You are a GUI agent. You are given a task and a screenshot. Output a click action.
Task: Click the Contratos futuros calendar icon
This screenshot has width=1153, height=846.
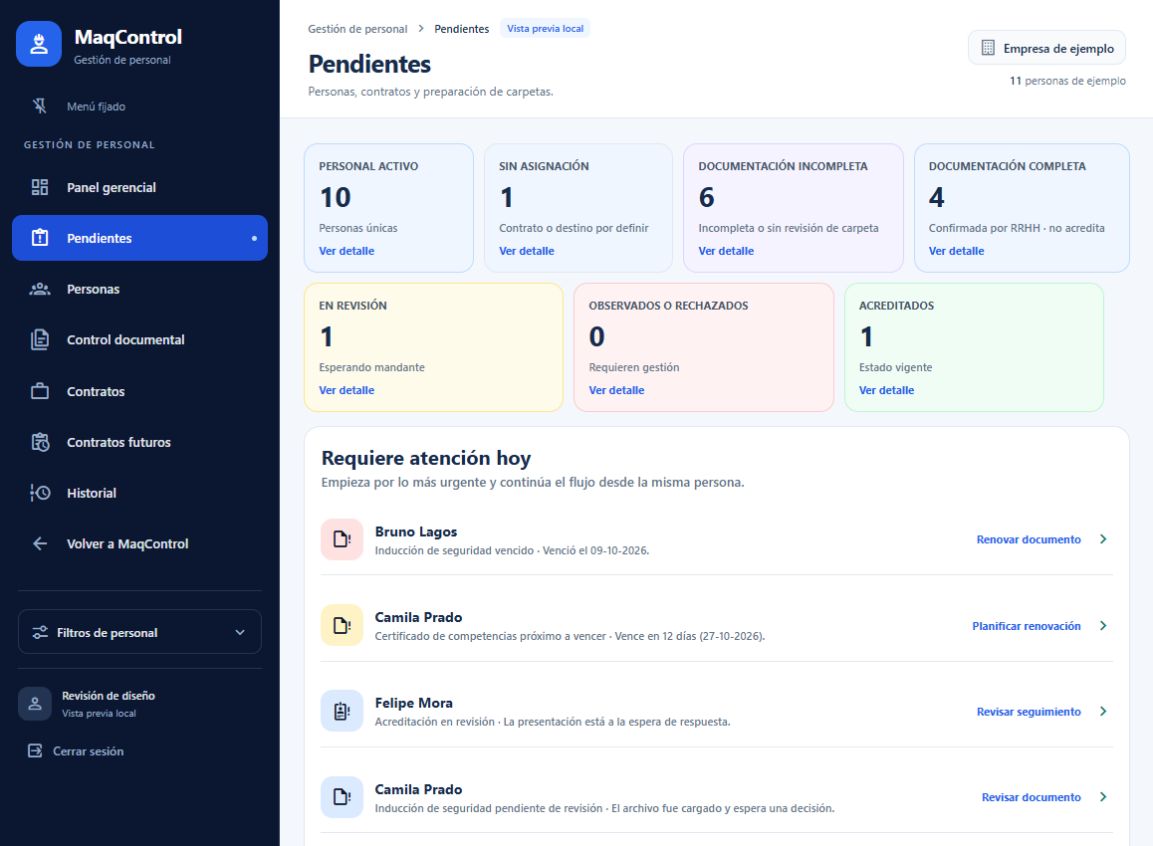40,442
